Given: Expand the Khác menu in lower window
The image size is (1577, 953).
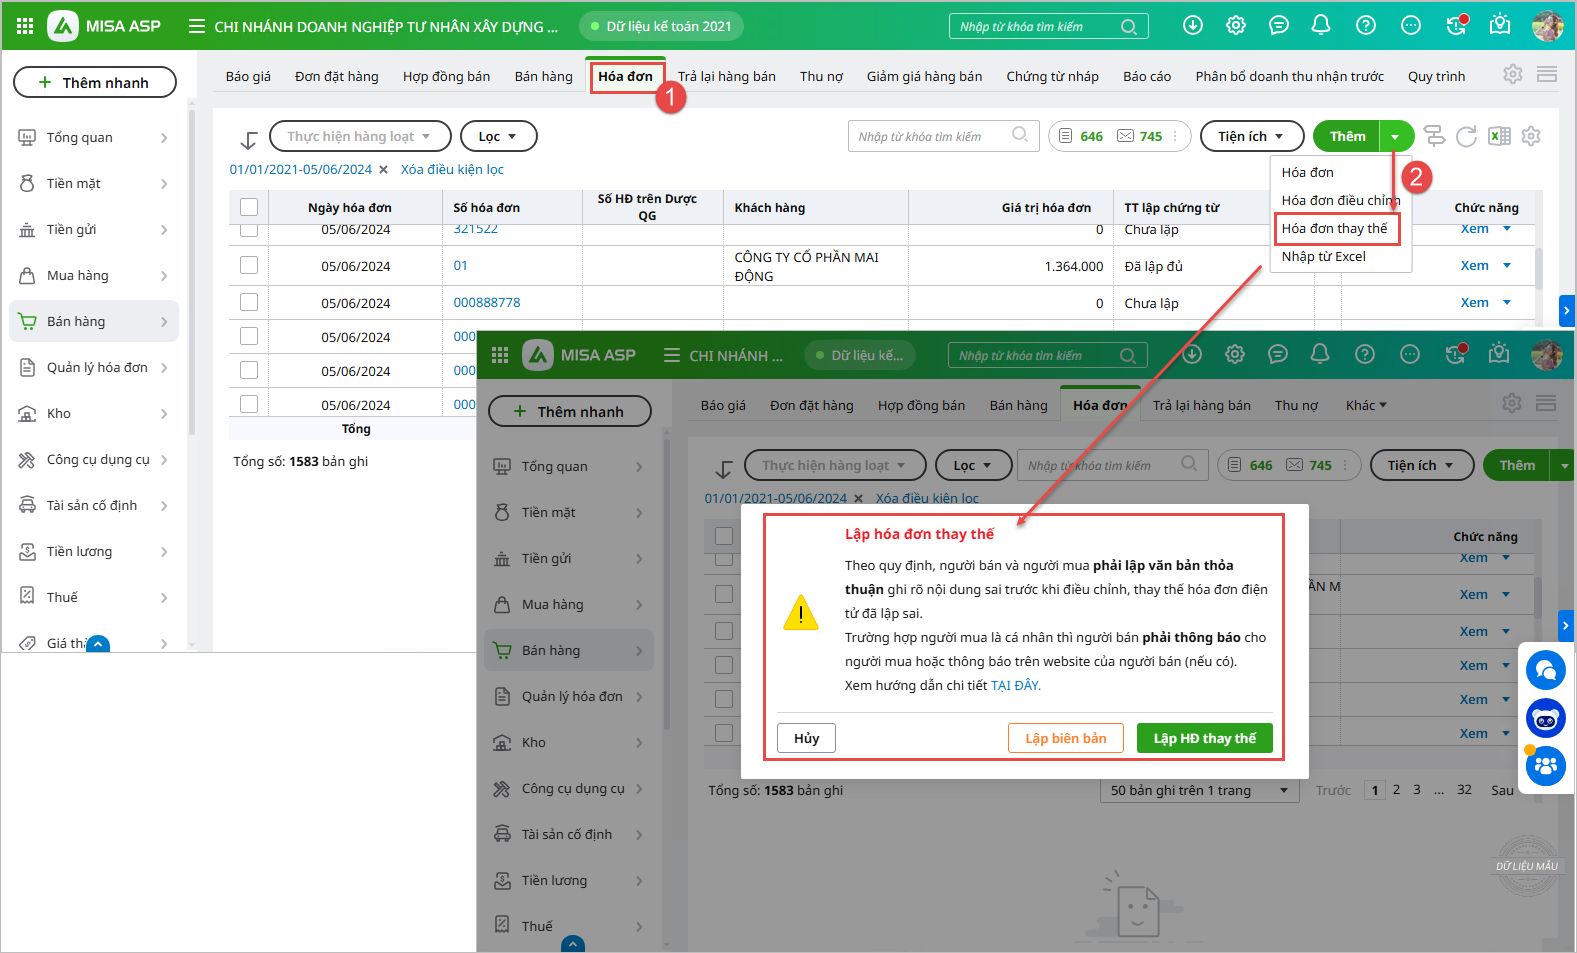Looking at the screenshot, I should (x=1366, y=405).
